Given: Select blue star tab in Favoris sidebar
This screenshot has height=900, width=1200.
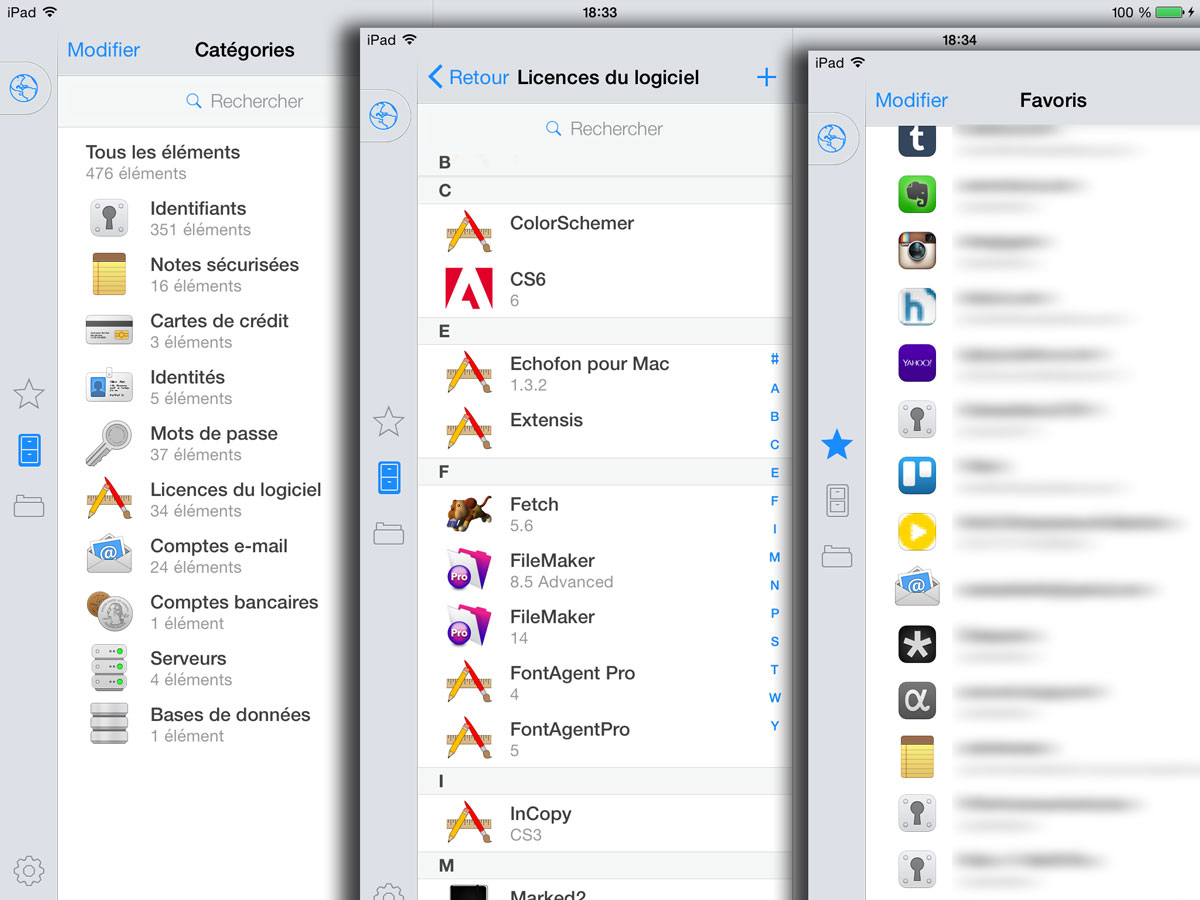Looking at the screenshot, I should 837,444.
